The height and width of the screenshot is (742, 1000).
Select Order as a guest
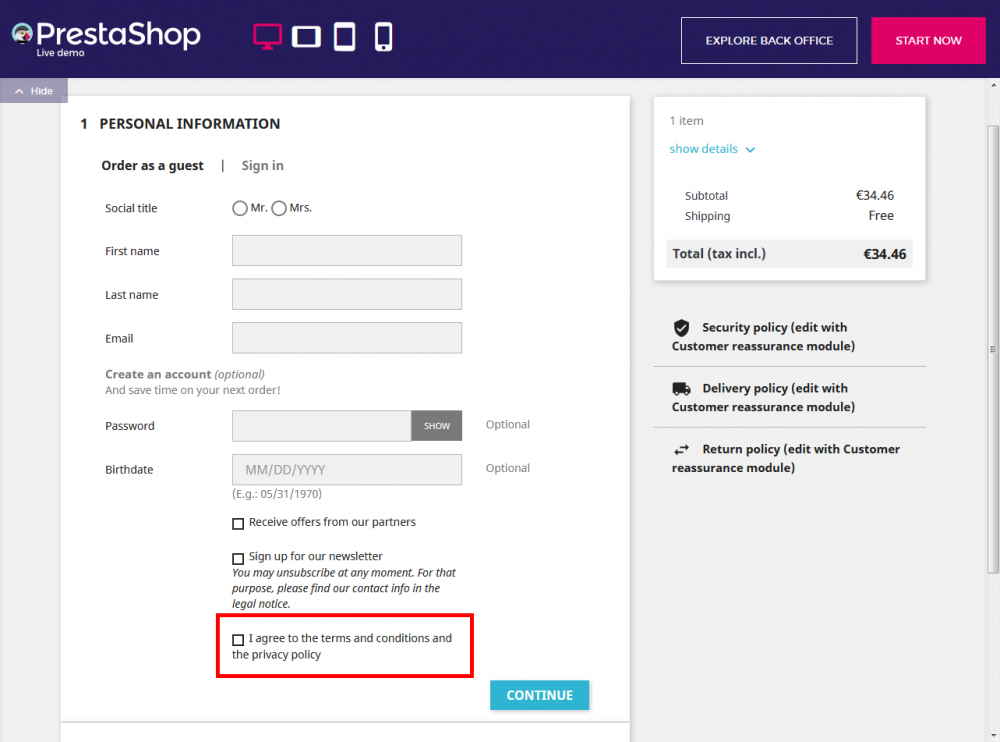pyautogui.click(x=152, y=165)
